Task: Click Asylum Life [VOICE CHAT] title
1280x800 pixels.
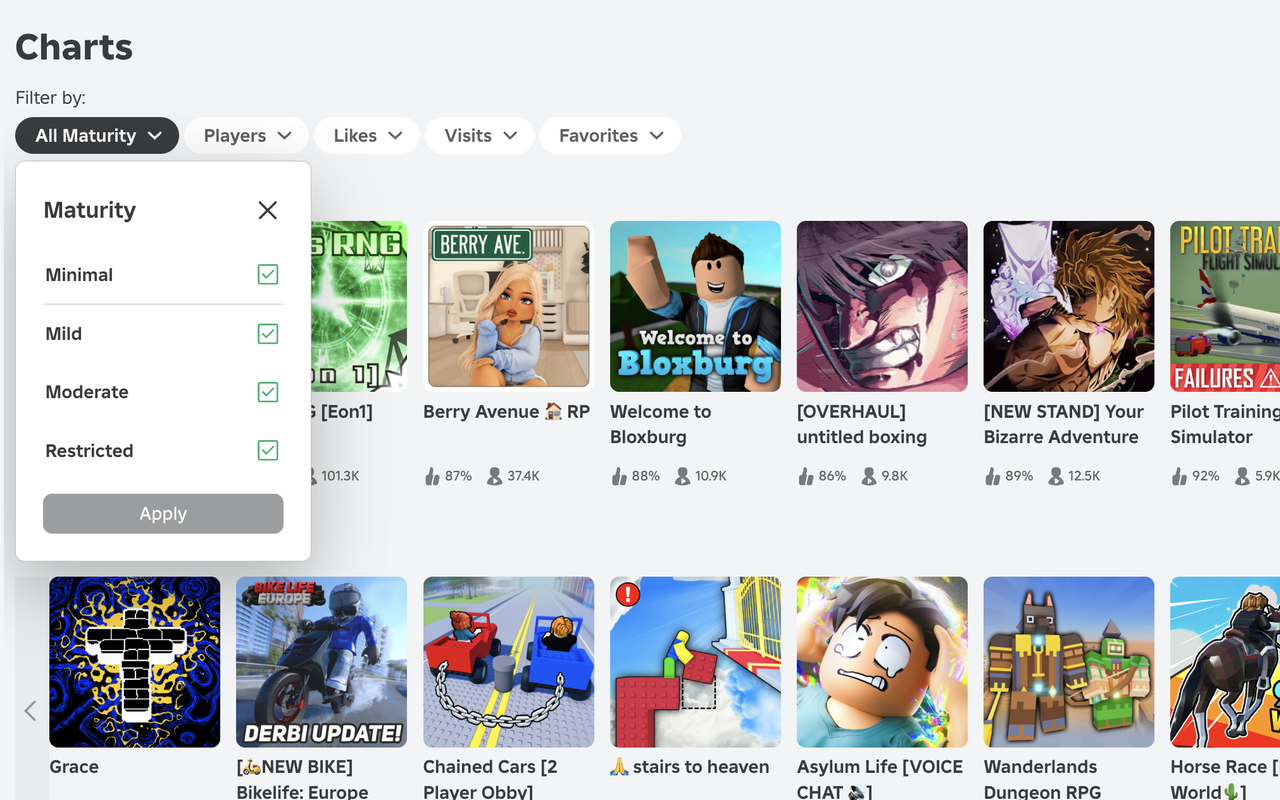Action: tap(880, 779)
